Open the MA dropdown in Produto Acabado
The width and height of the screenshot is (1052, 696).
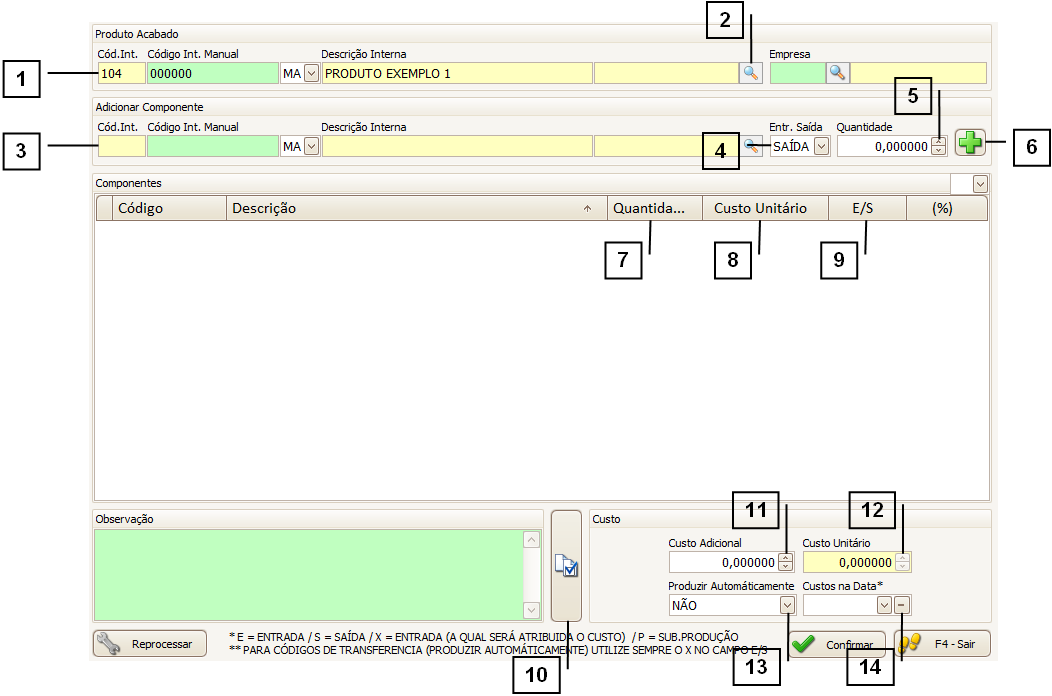(310, 73)
